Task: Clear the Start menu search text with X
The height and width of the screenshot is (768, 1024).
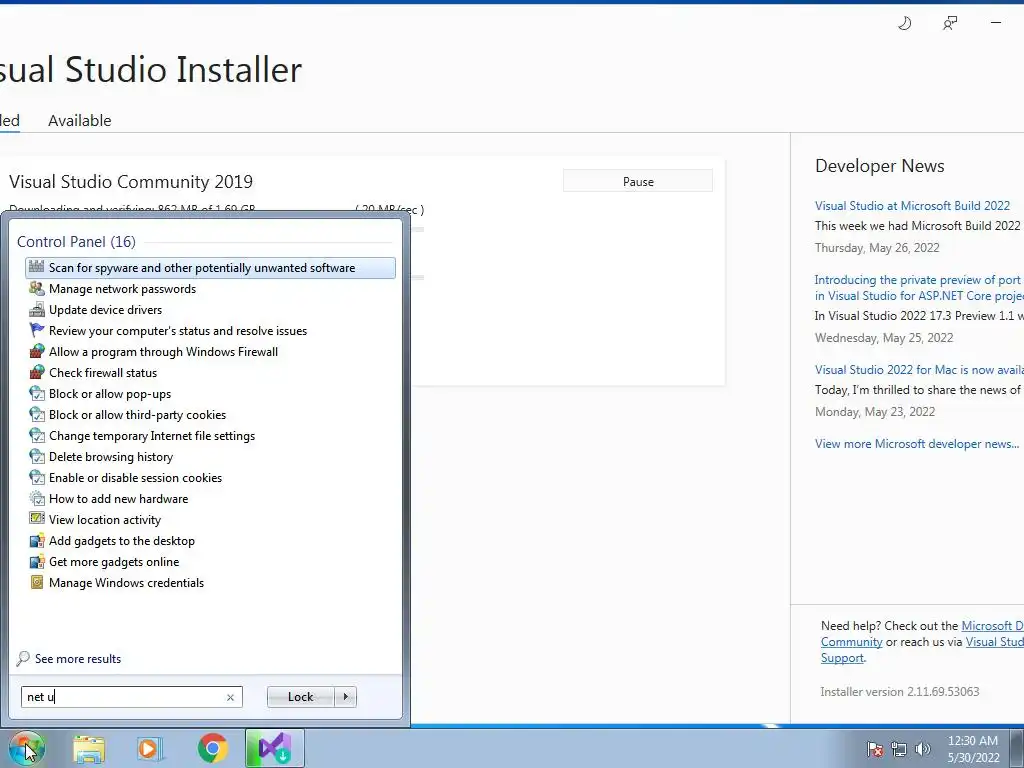Action: click(x=230, y=697)
